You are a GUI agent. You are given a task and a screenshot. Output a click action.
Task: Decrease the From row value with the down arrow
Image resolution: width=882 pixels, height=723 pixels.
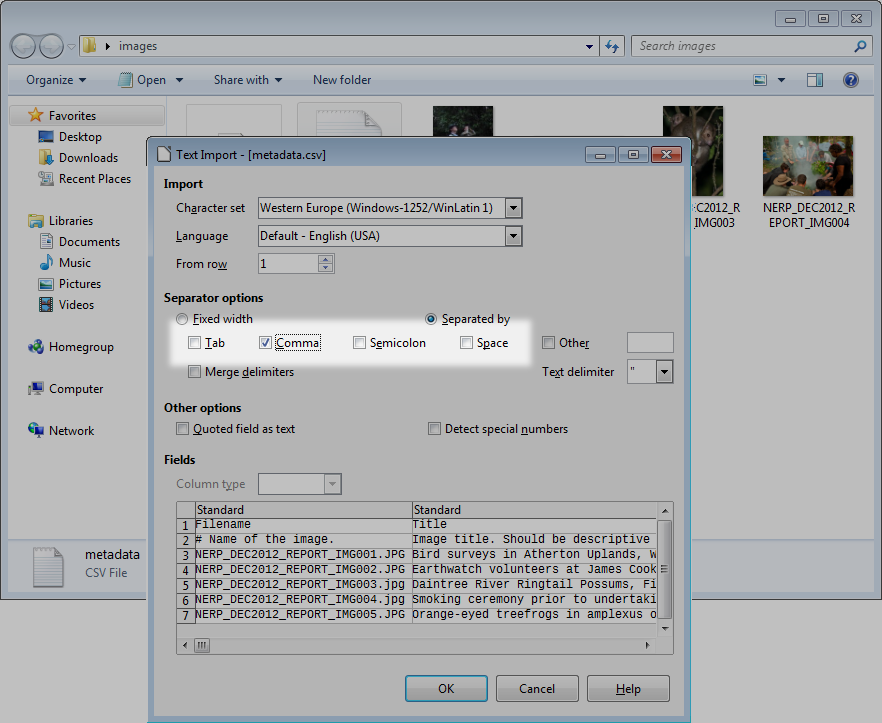(x=325, y=268)
